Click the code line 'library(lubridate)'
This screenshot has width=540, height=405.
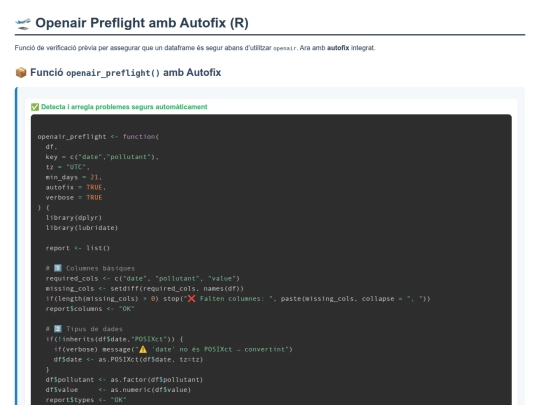tap(82, 228)
